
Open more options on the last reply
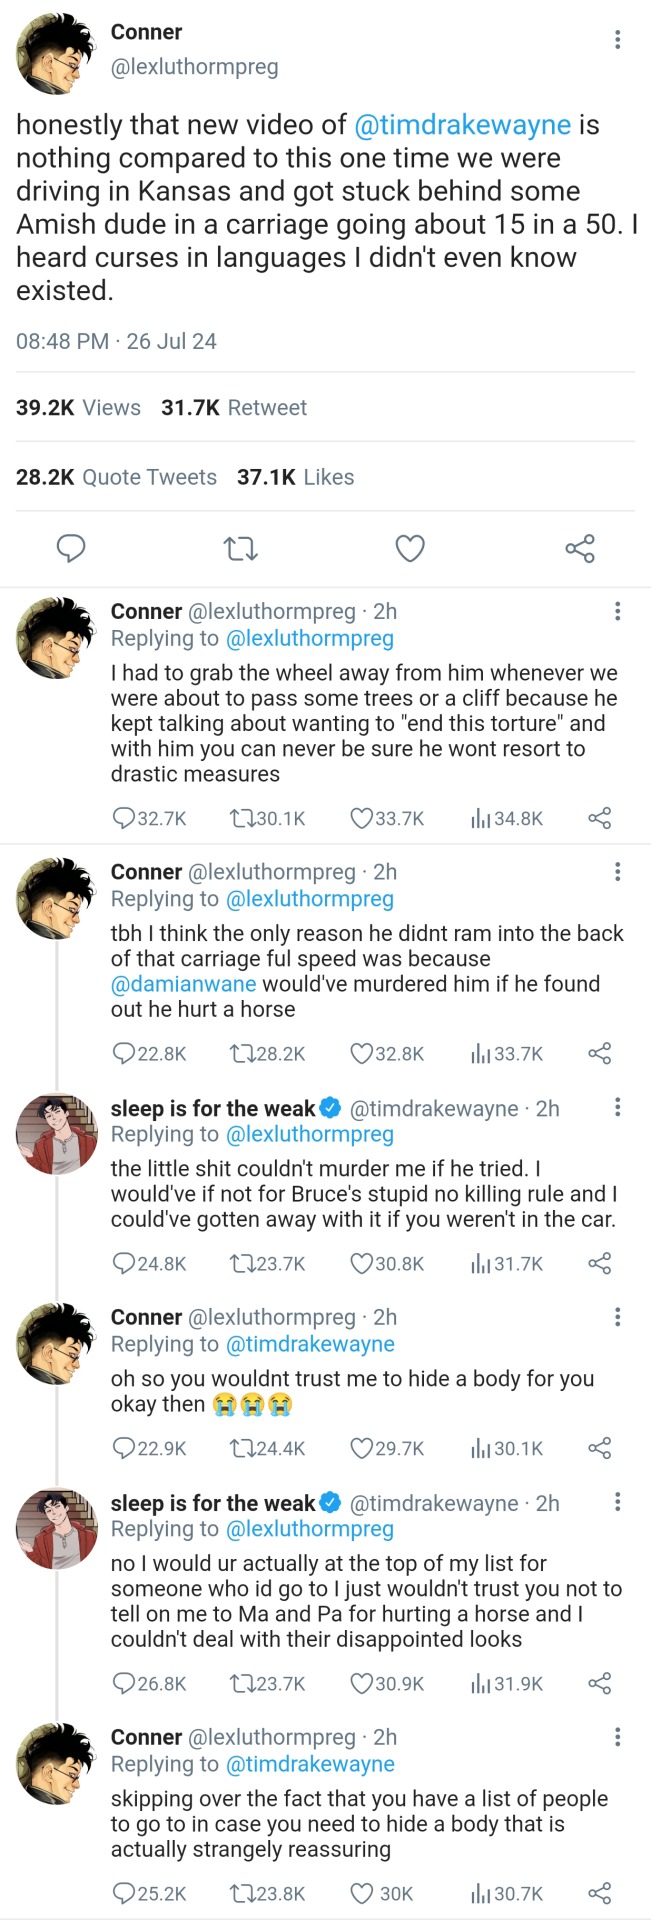pos(617,1737)
